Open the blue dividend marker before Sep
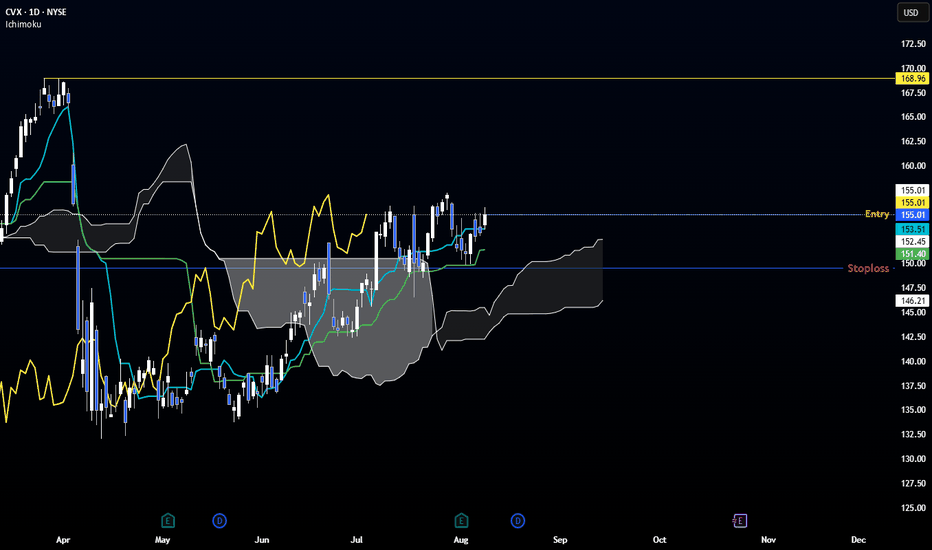The height and width of the screenshot is (550, 932). pos(518,521)
